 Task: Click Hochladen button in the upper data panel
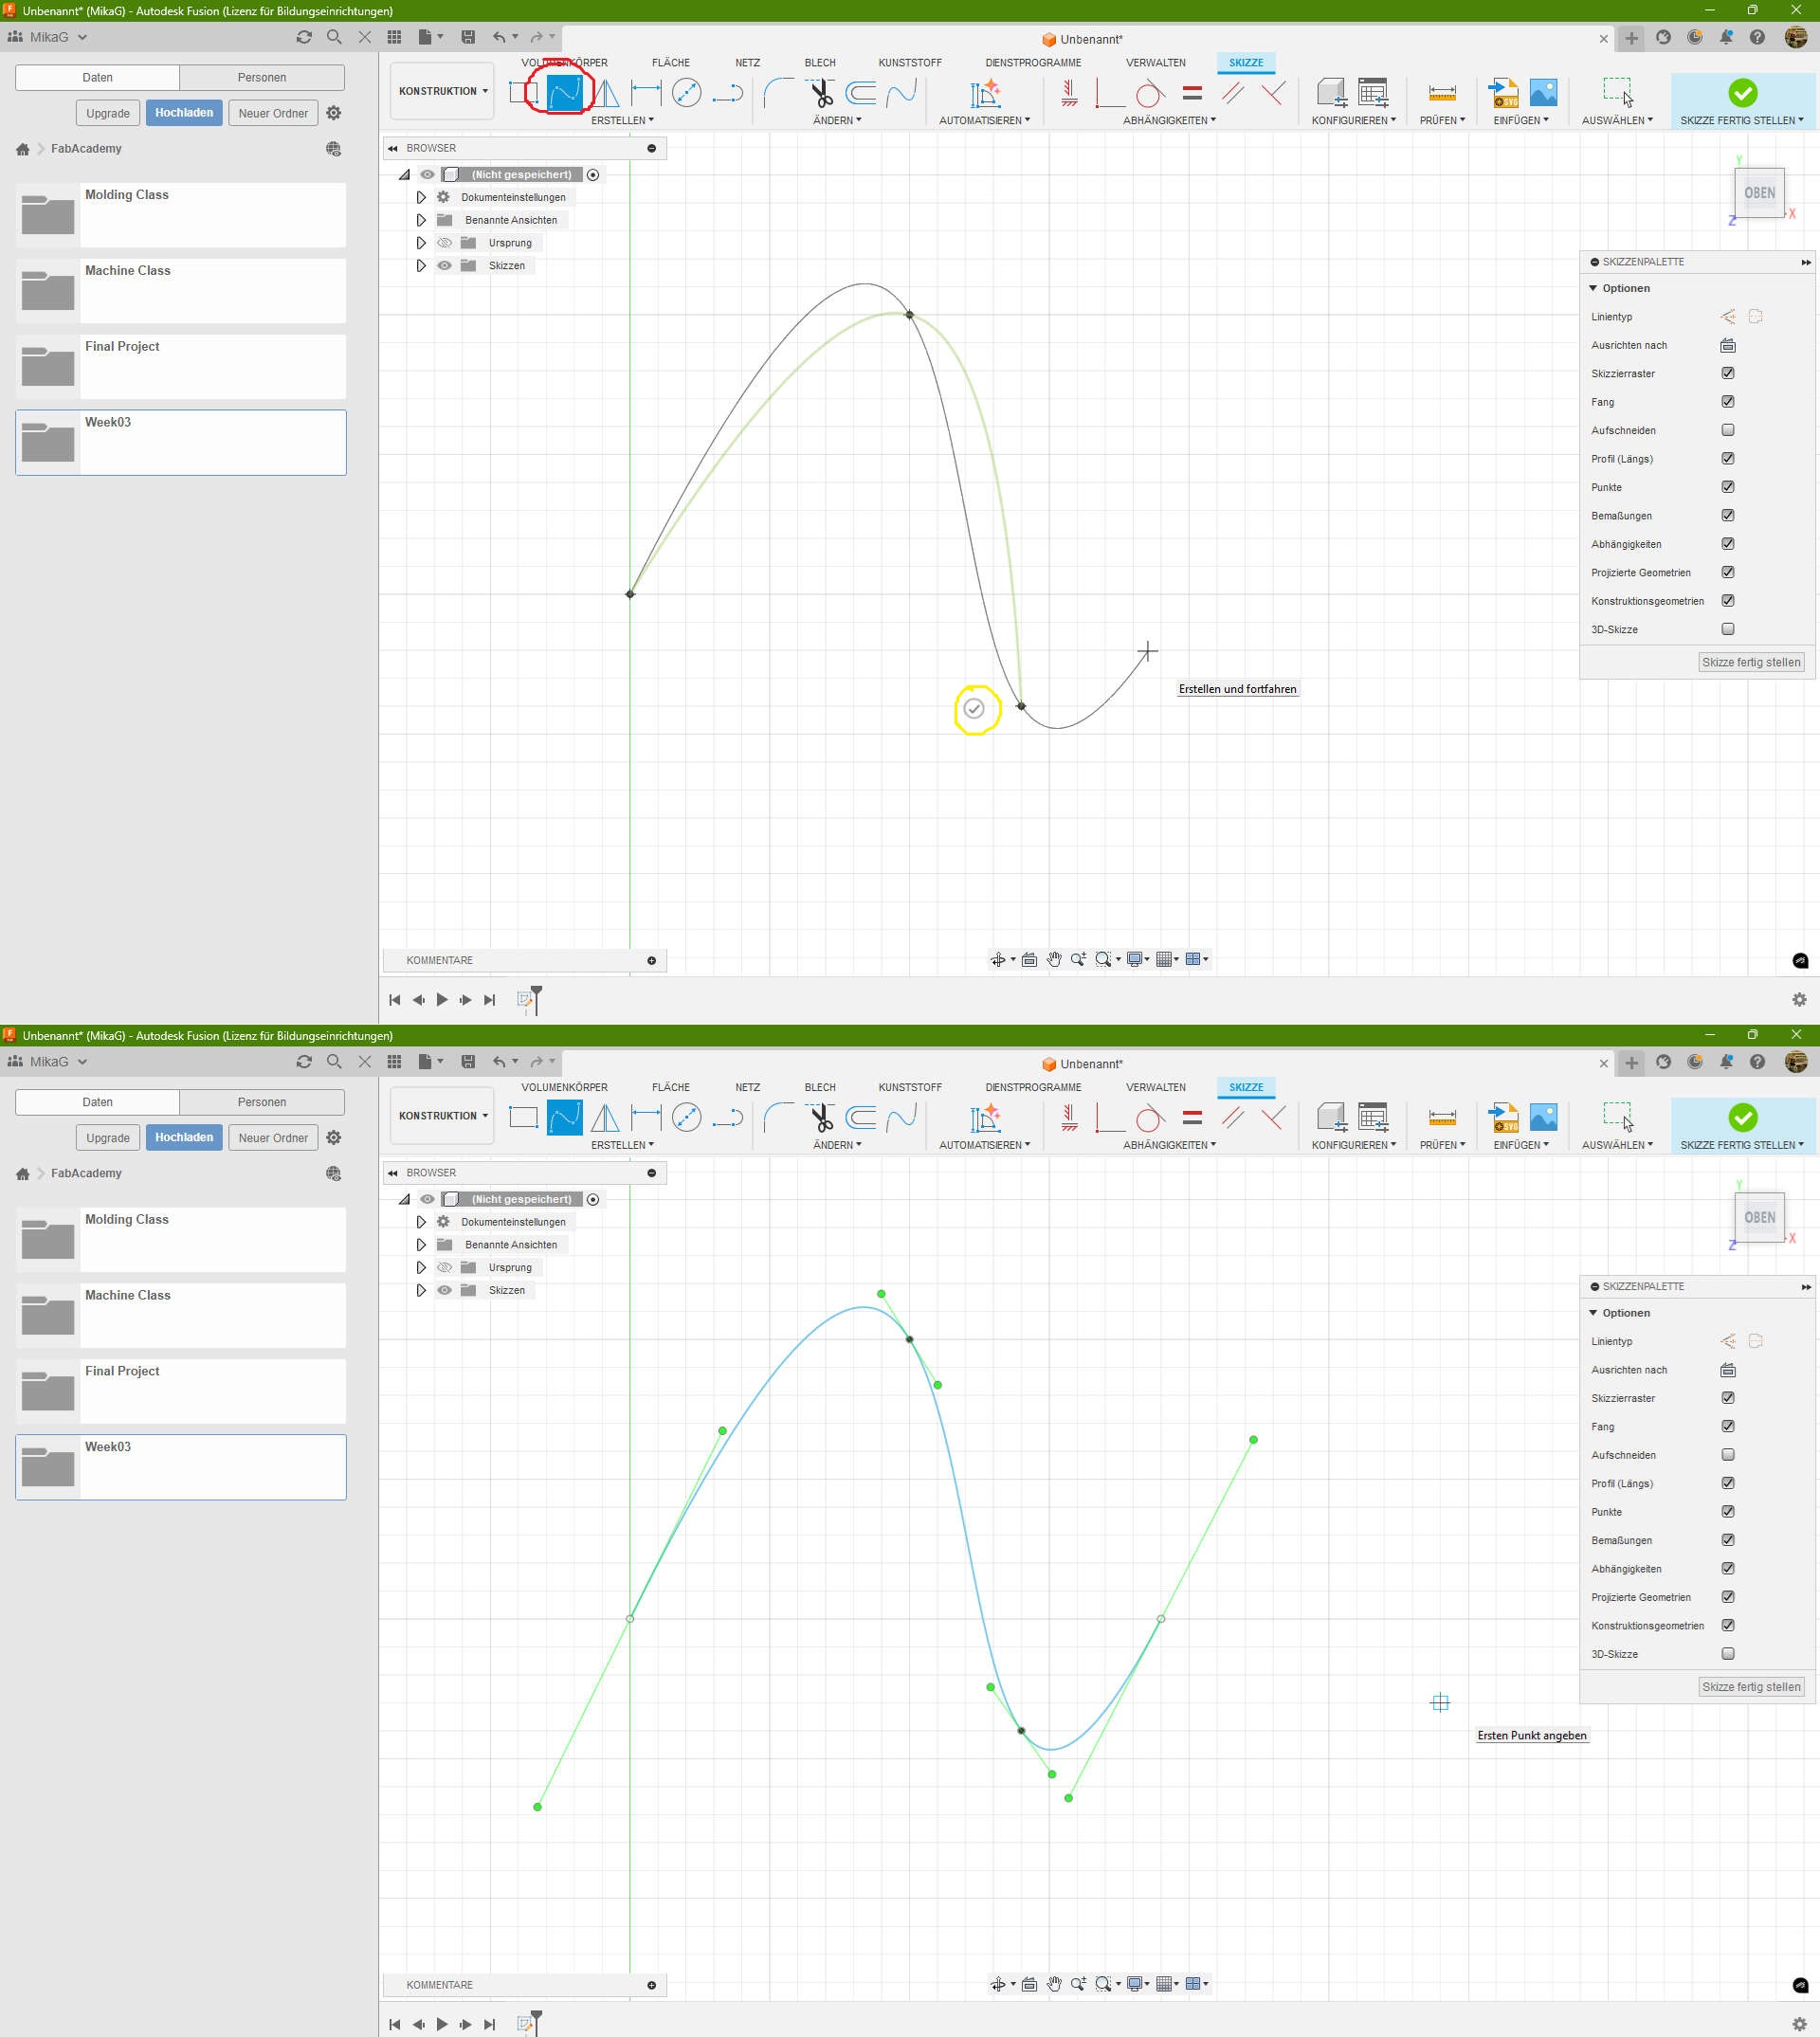click(184, 113)
